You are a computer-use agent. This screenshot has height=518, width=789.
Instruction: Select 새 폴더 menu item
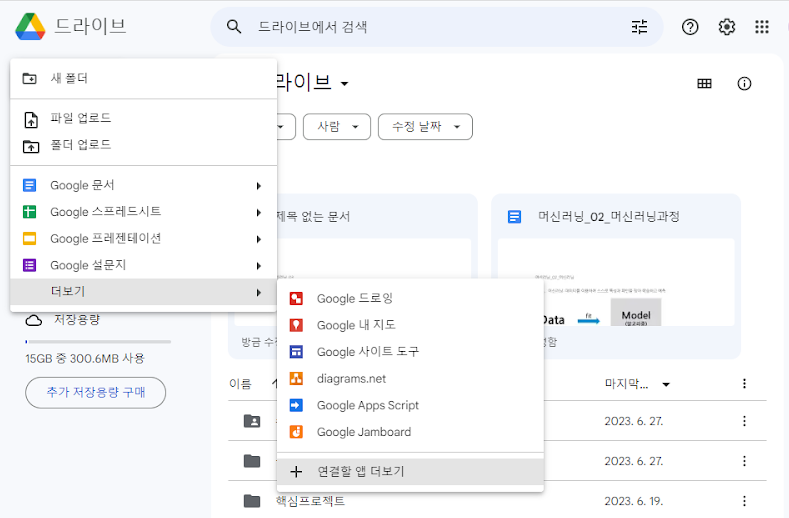click(x=143, y=79)
